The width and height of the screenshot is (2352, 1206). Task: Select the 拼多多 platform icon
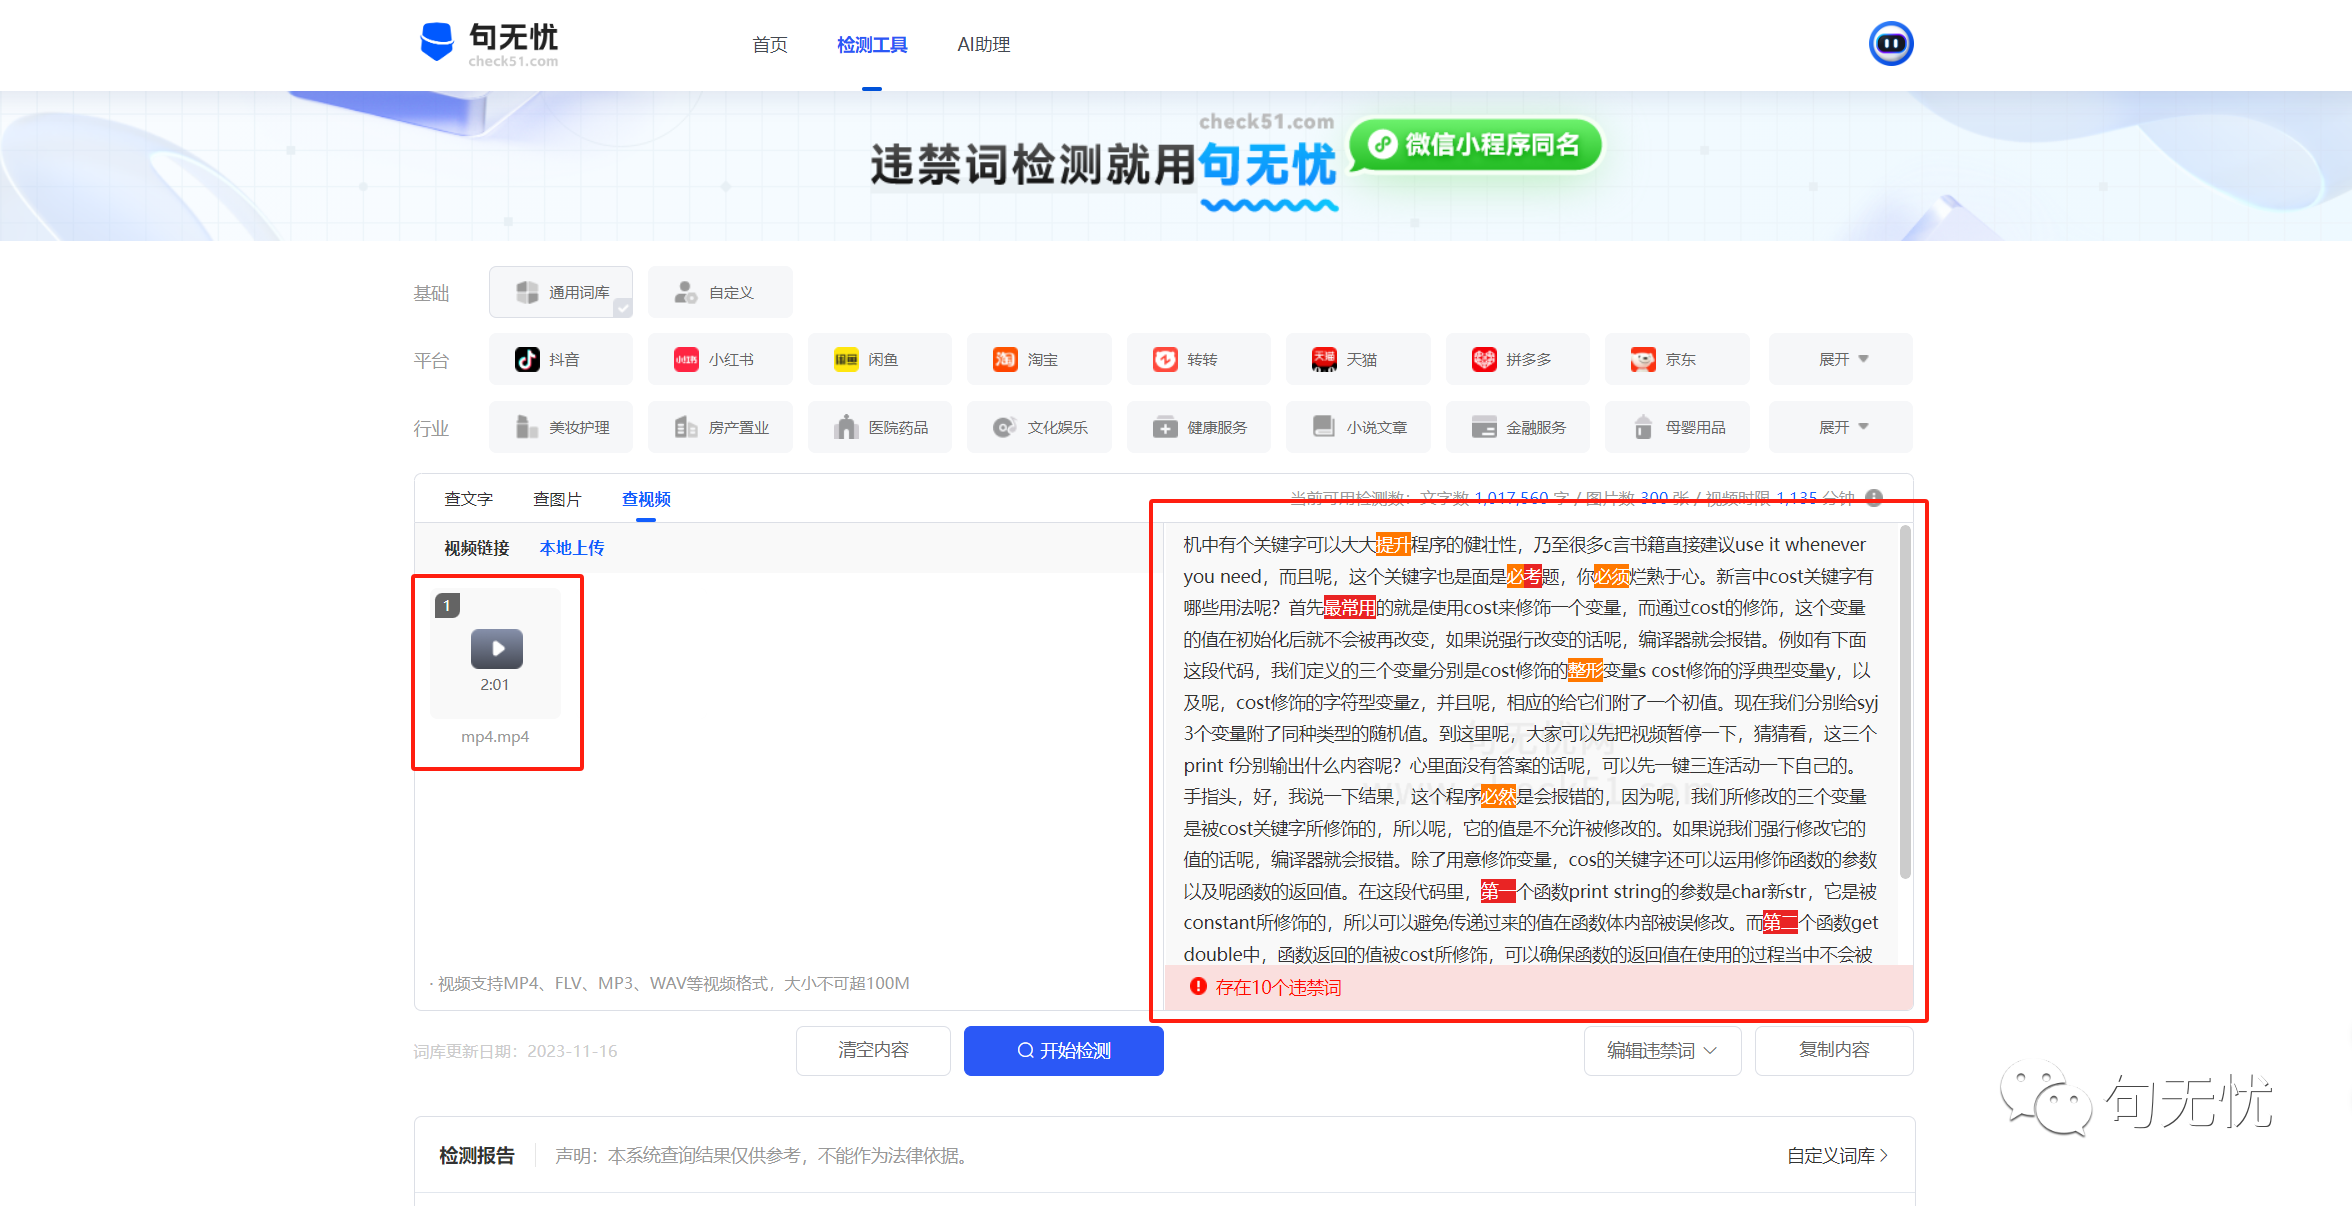click(x=1484, y=360)
